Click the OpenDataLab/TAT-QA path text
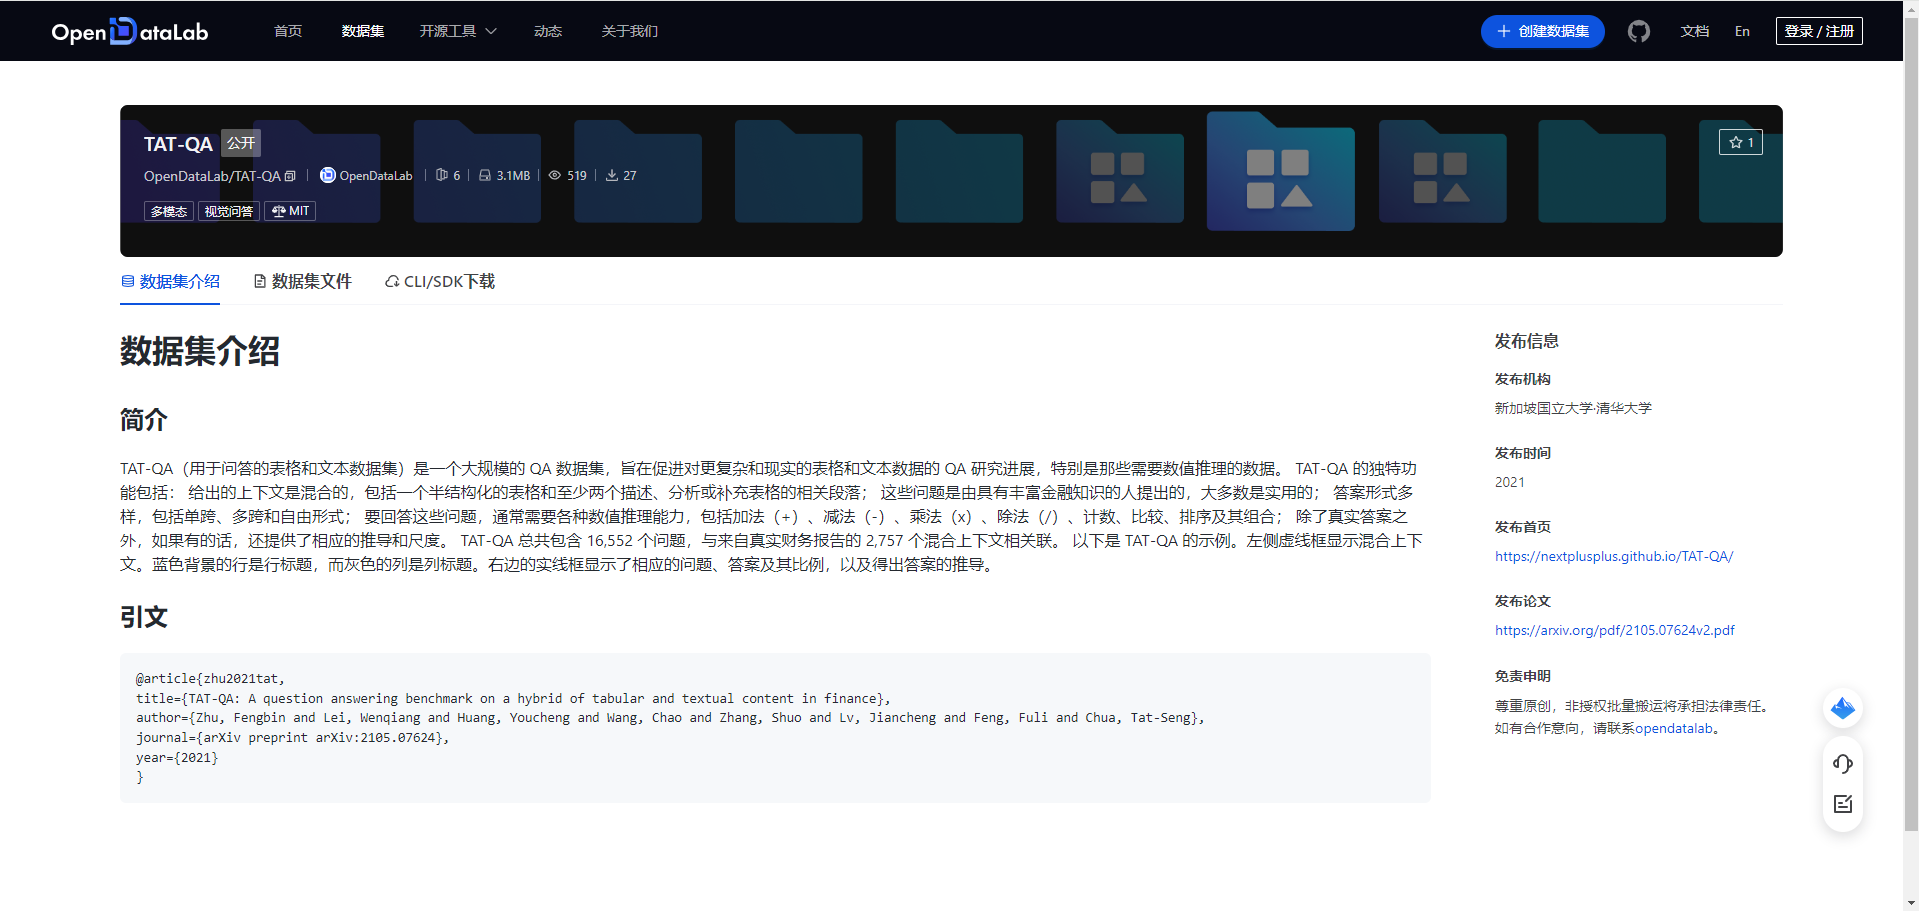The width and height of the screenshot is (1919, 911). [212, 176]
